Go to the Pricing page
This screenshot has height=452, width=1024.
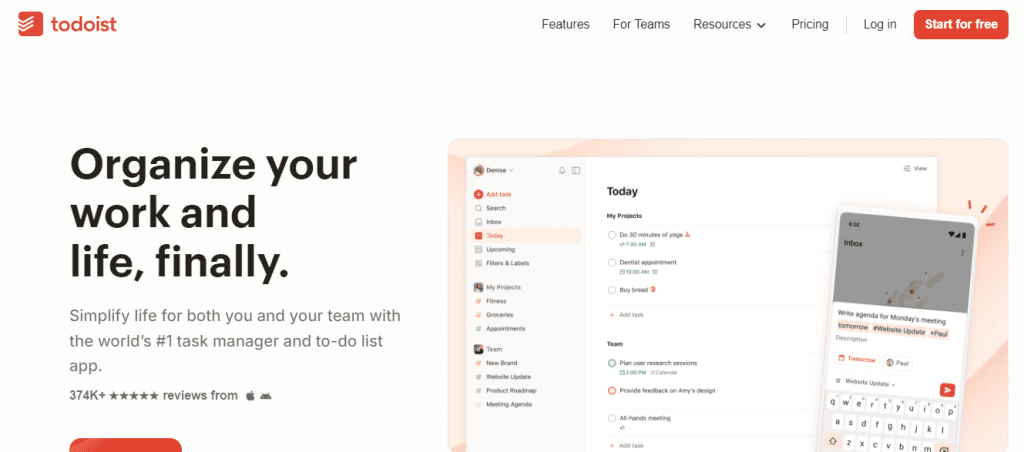pyautogui.click(x=809, y=24)
